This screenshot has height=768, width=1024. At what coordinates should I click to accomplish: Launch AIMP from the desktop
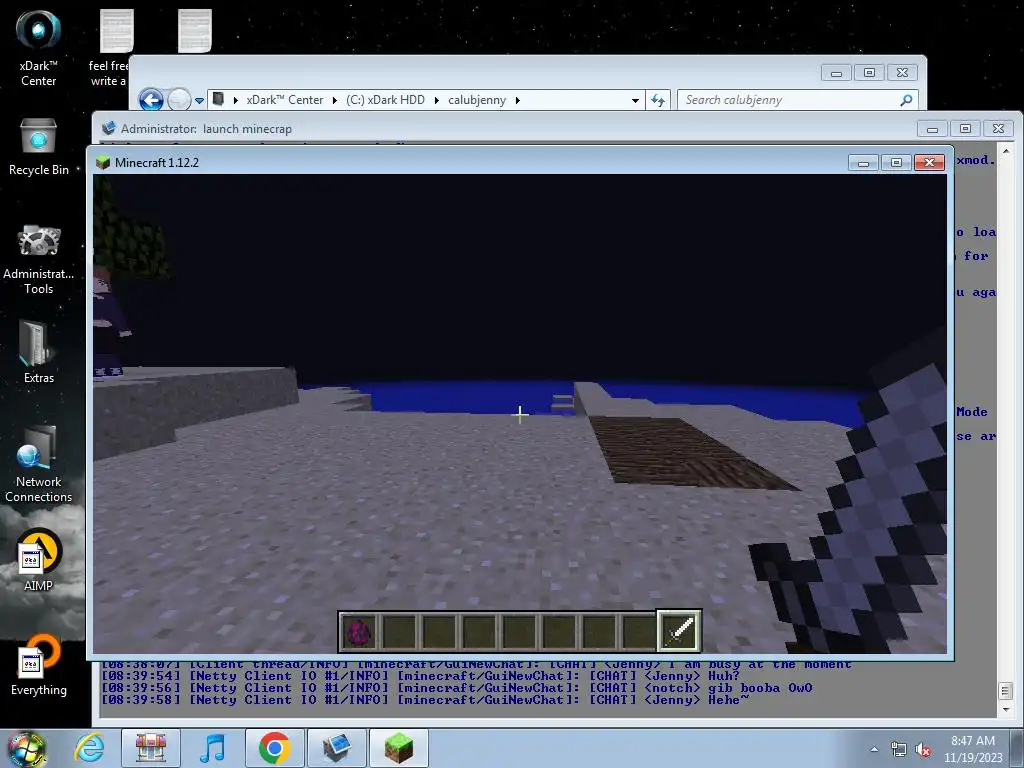coord(39,560)
